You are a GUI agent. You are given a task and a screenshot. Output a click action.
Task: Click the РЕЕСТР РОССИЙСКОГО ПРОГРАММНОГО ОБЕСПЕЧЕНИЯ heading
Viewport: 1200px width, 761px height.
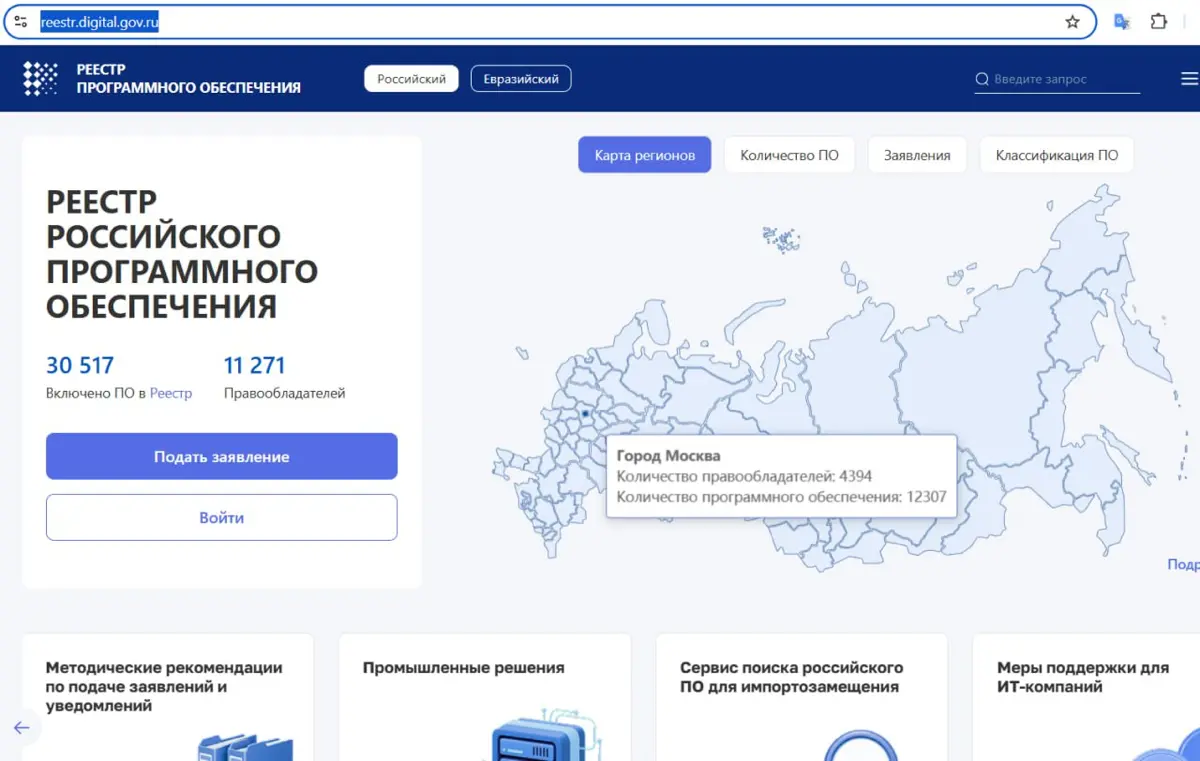tap(182, 254)
